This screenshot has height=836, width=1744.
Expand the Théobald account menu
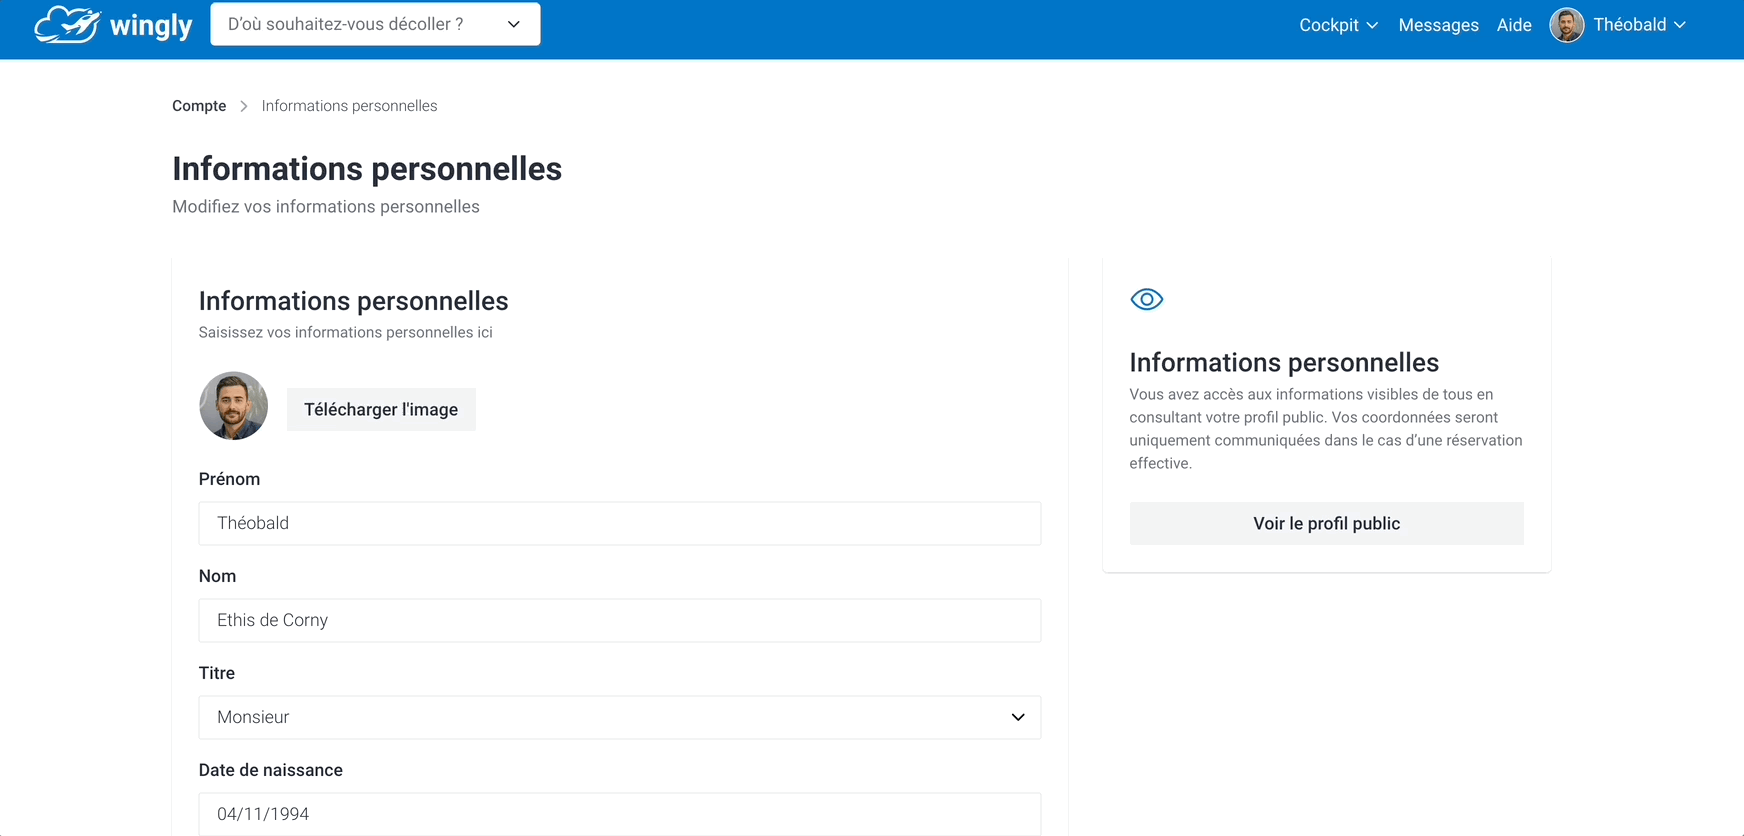pyautogui.click(x=1639, y=25)
